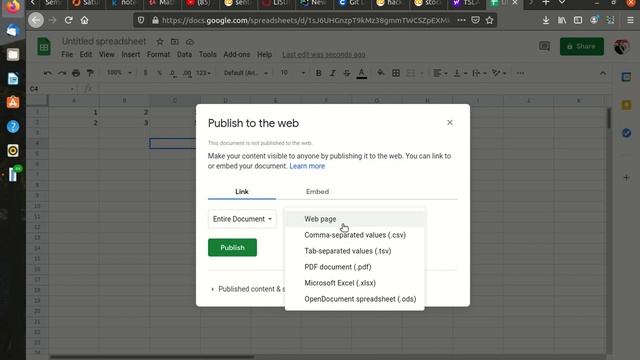Open the zoom 100% dropdown
The height and width of the screenshot is (360, 640).
(119, 73)
